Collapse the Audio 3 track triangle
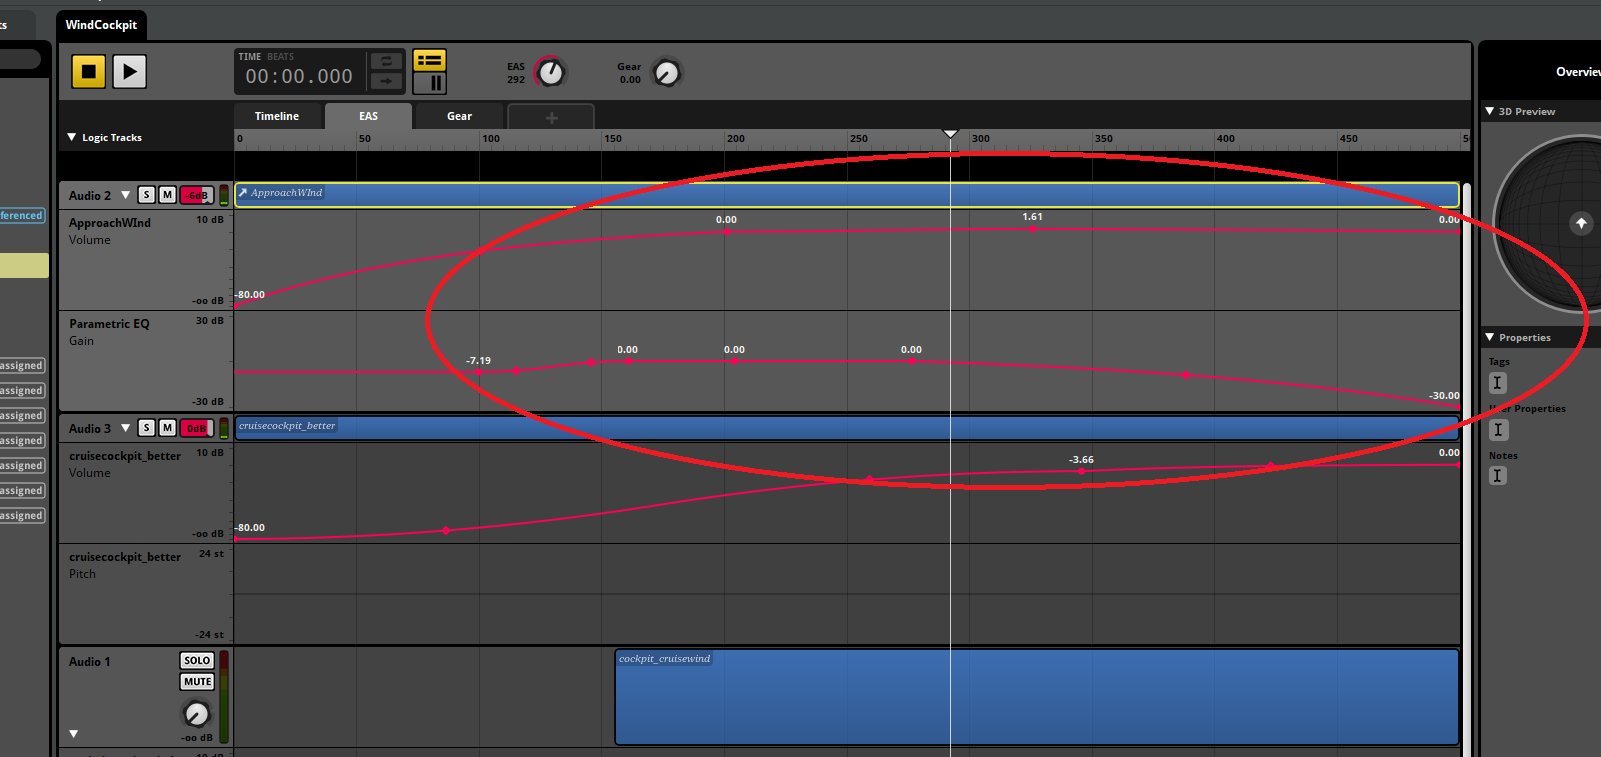The width and height of the screenshot is (1601, 757). pos(125,428)
